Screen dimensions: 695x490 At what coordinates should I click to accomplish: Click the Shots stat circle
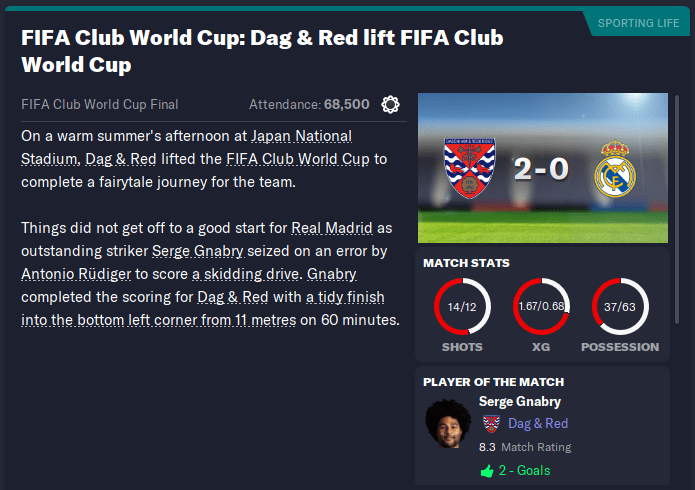pyautogui.click(x=462, y=305)
